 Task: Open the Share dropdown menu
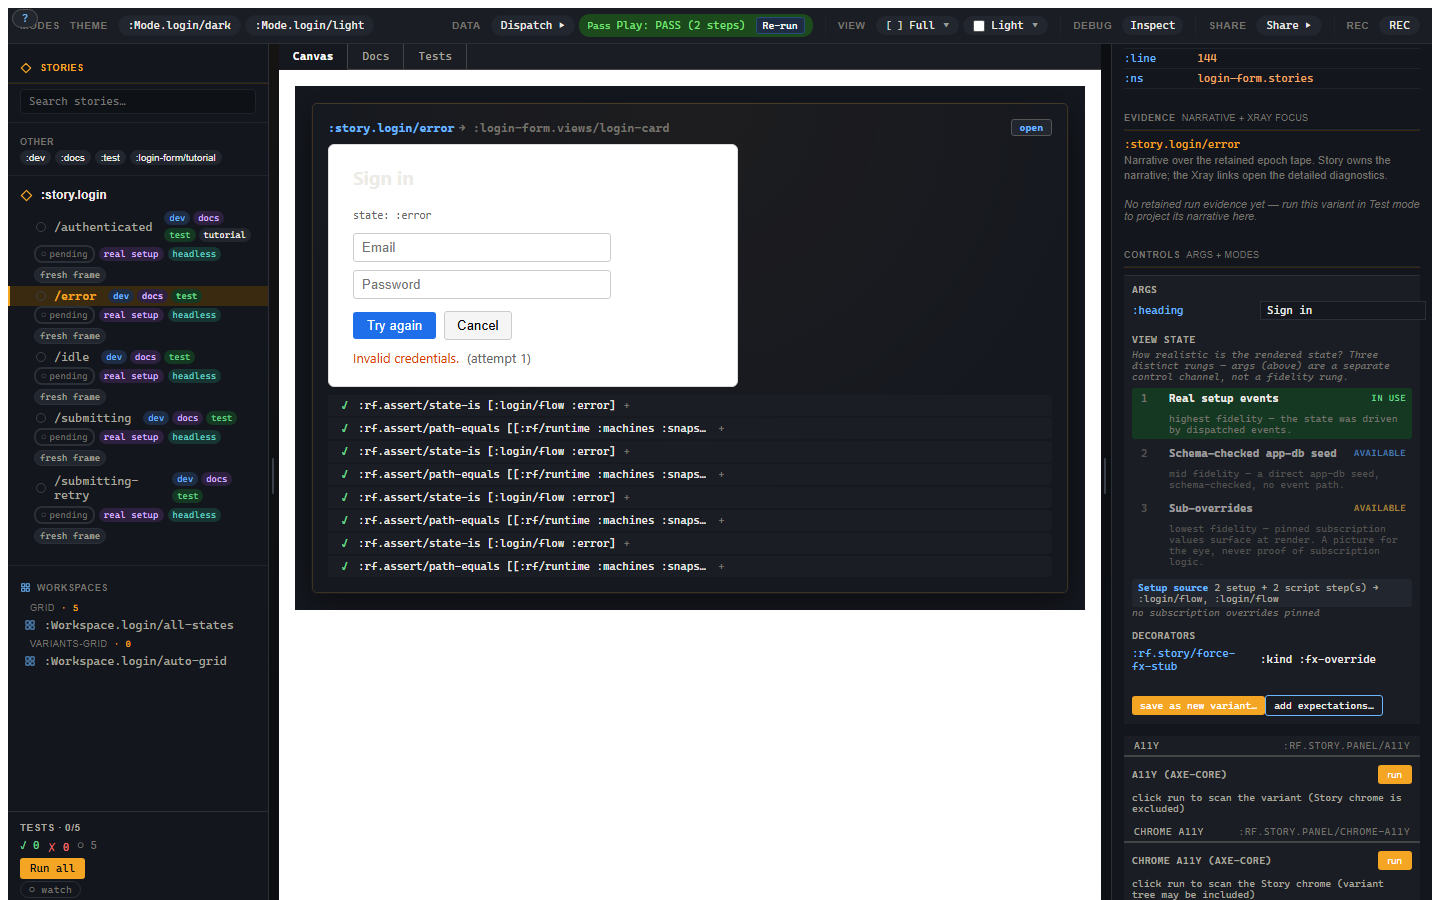click(x=1288, y=25)
